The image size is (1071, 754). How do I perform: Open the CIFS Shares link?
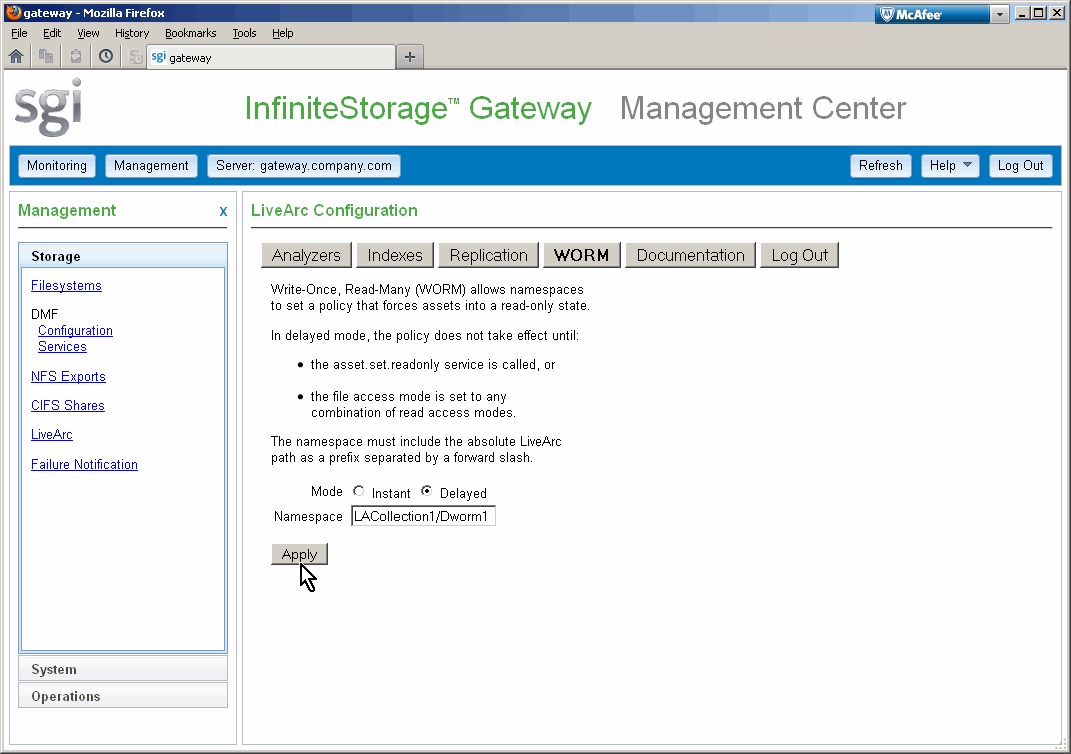[68, 406]
